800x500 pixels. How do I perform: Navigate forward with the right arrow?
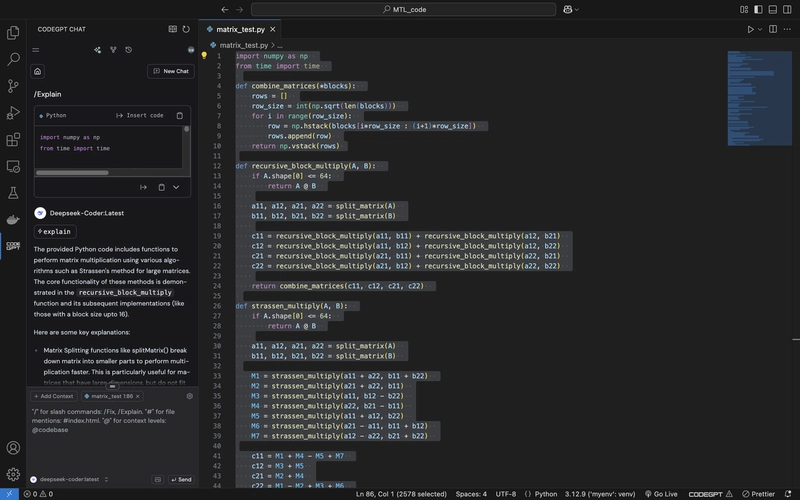[239, 9]
